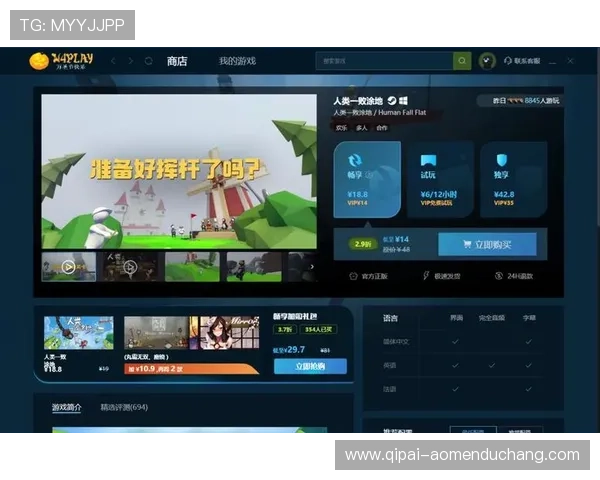600x480 pixels.
Task: Click the 娱乐 genre tag
Action: (341, 128)
